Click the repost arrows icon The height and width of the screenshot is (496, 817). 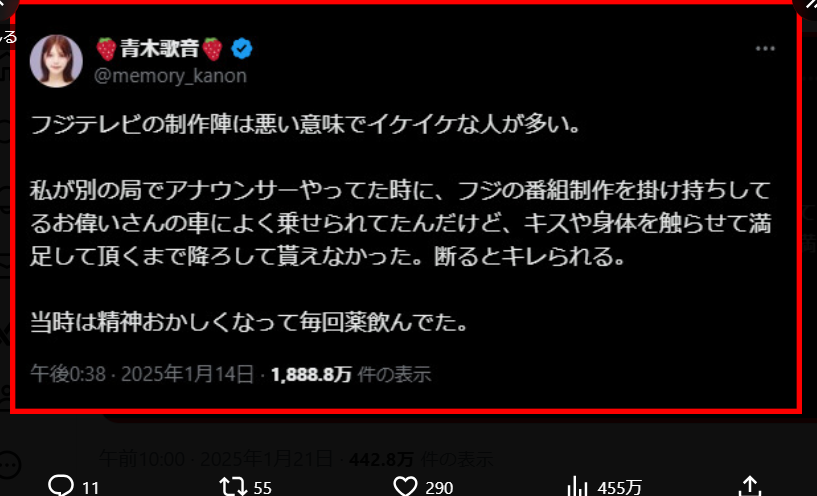pyautogui.click(x=232, y=487)
